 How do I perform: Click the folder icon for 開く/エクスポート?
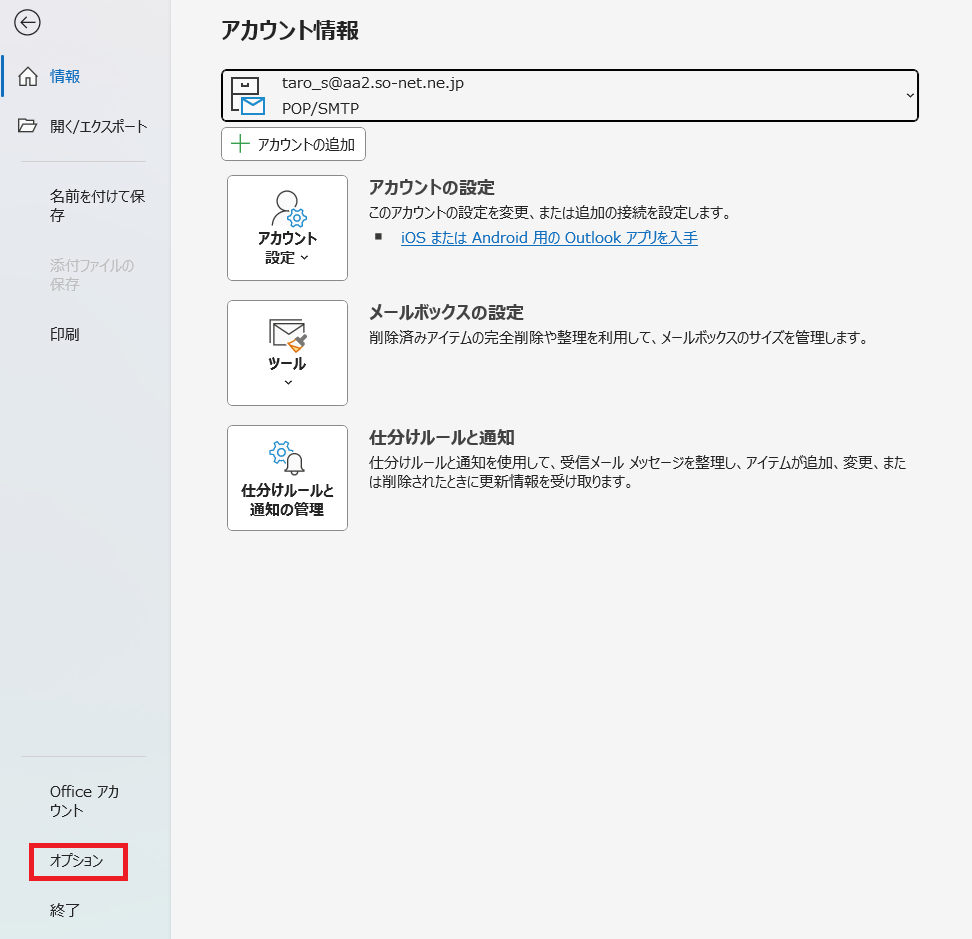[28, 126]
